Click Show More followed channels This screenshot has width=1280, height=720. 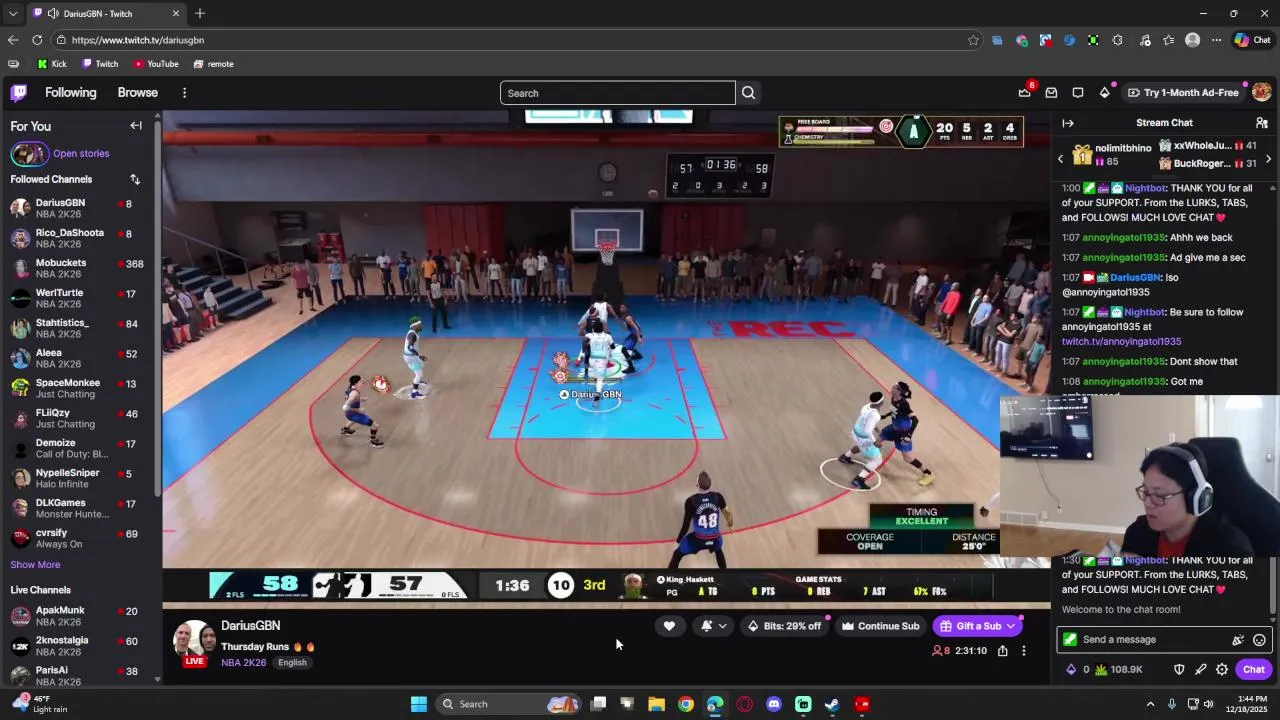pos(35,565)
